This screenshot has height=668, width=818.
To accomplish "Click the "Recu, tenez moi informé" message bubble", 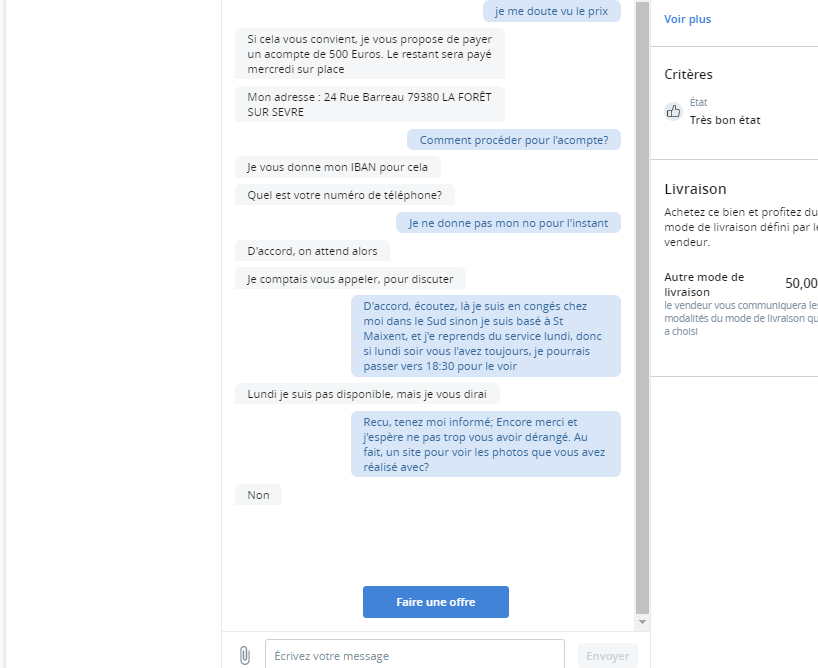I will tap(485, 444).
